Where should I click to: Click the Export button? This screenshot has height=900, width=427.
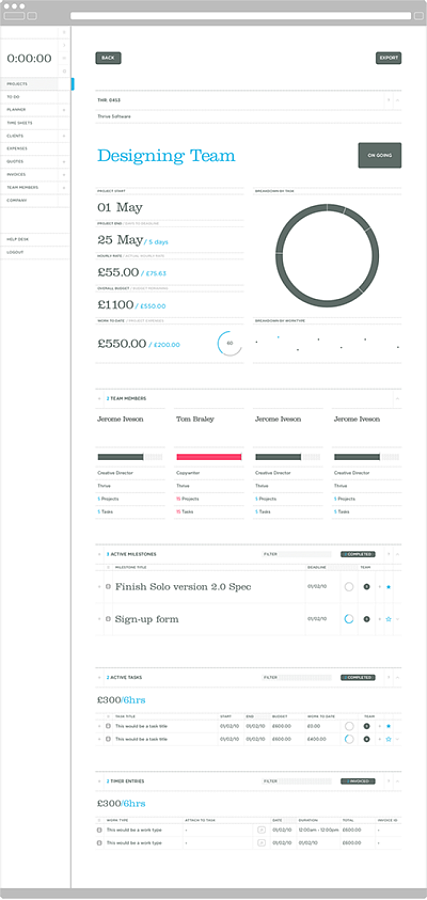click(x=389, y=58)
